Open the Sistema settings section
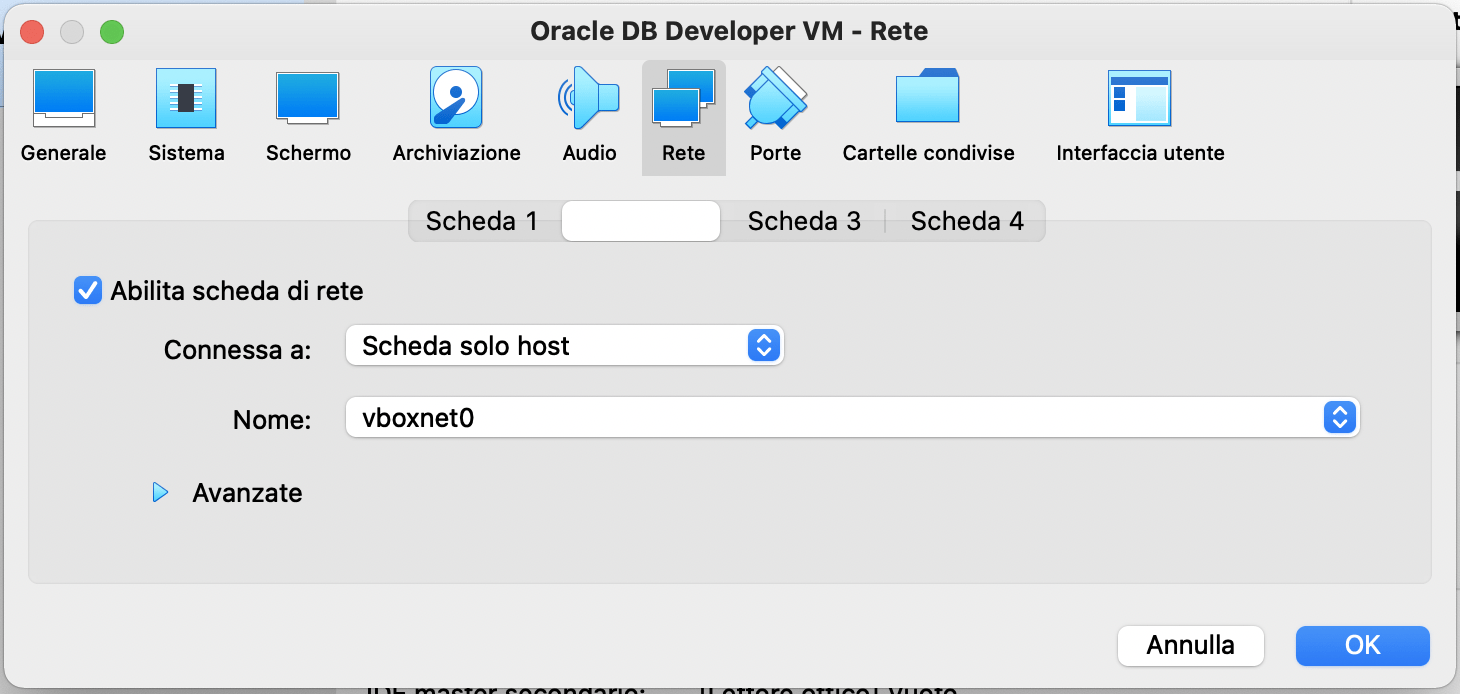Image resolution: width=1460 pixels, height=694 pixels. [186, 117]
